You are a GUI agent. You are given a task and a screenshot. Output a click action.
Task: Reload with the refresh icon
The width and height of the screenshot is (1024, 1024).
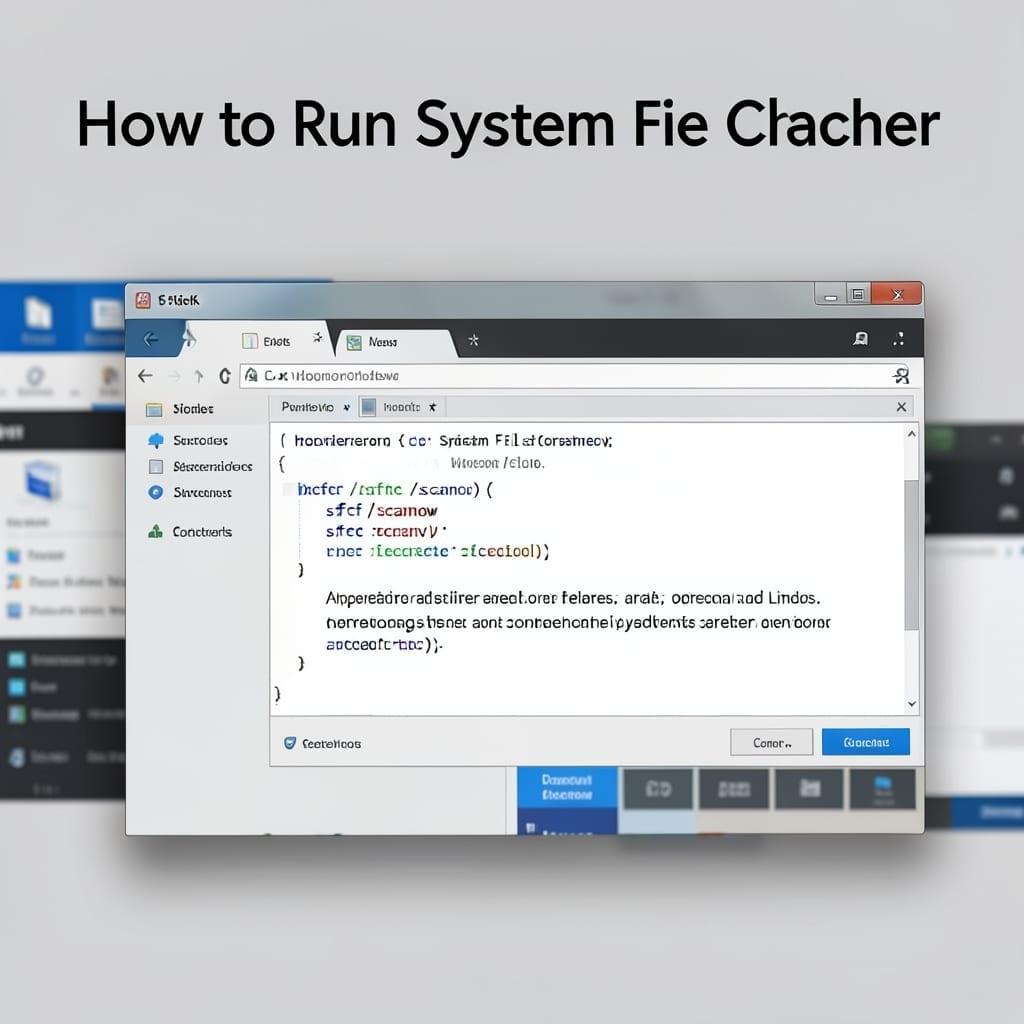pos(225,376)
